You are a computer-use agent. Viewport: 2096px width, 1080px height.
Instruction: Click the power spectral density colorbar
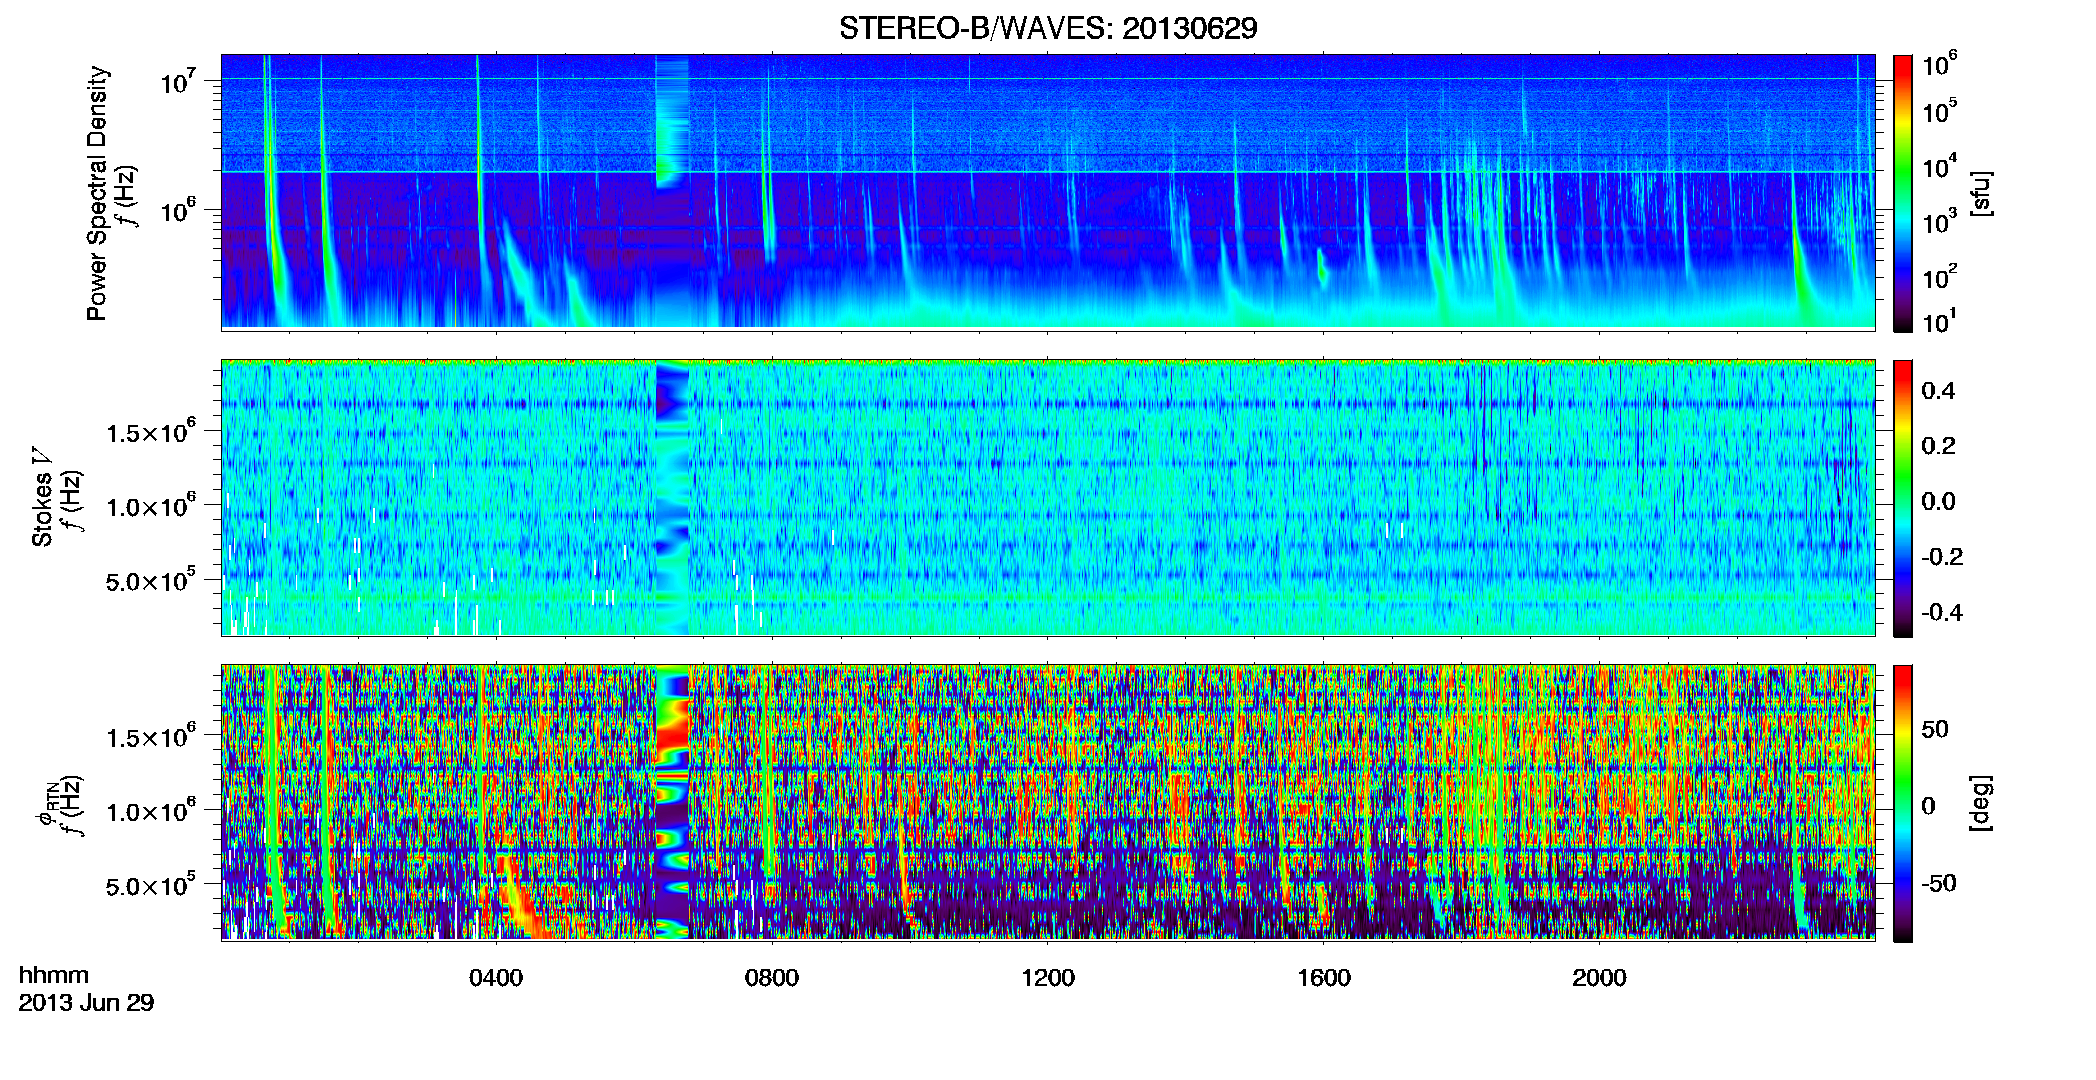point(1903,193)
